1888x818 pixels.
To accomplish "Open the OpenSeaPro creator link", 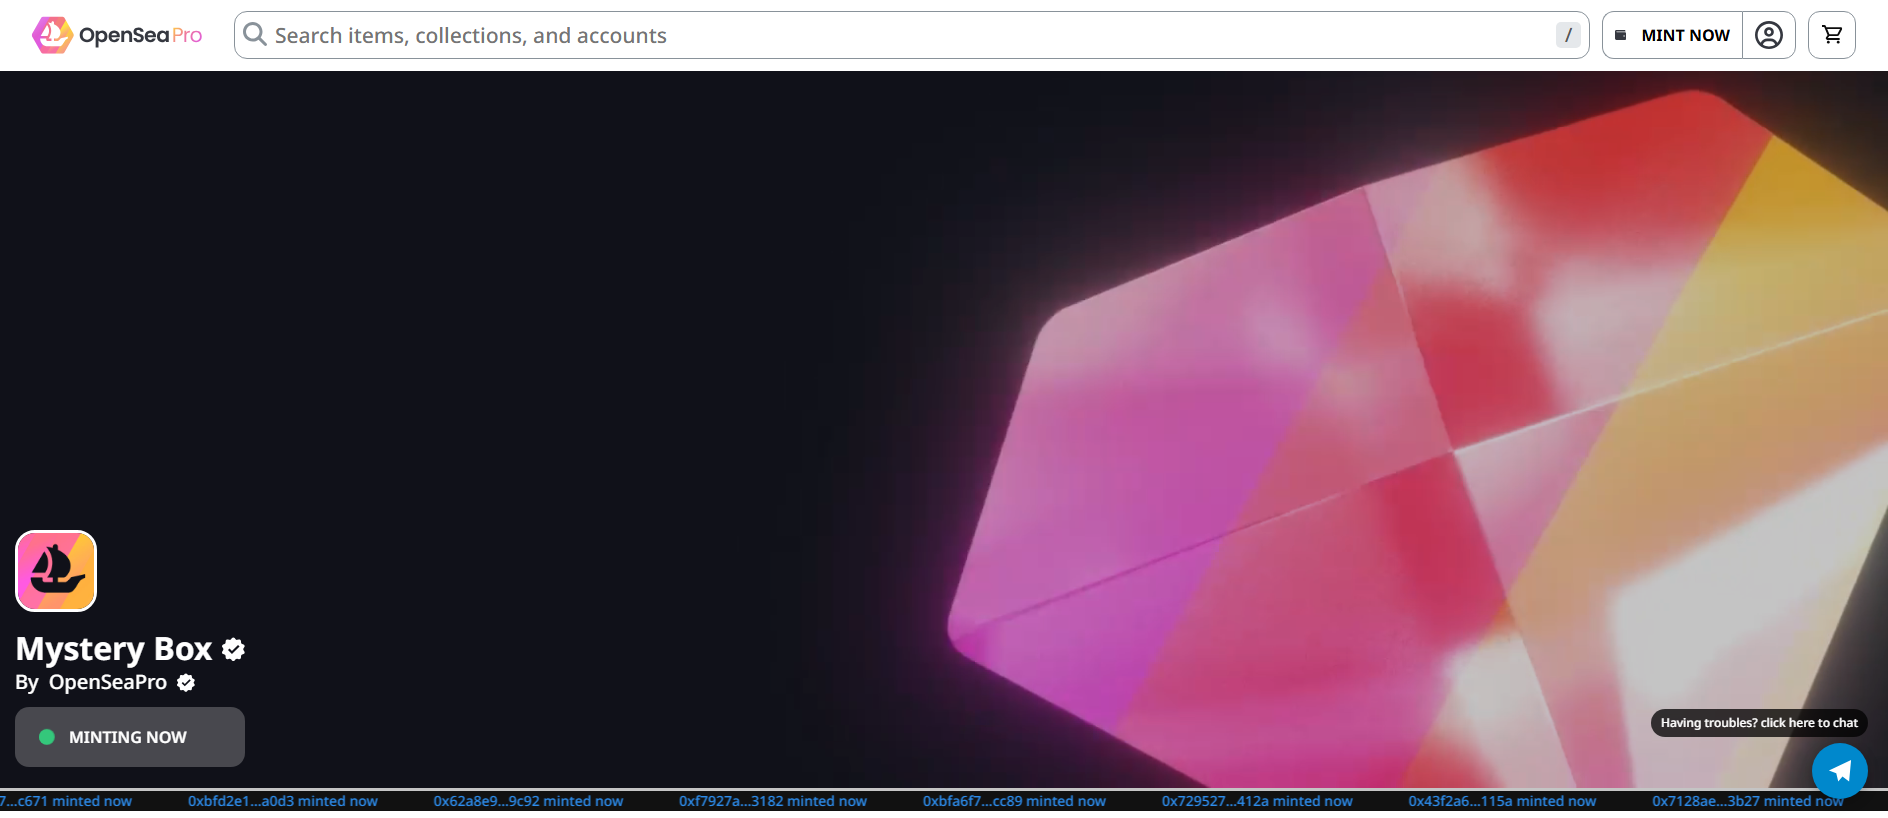I will [108, 683].
